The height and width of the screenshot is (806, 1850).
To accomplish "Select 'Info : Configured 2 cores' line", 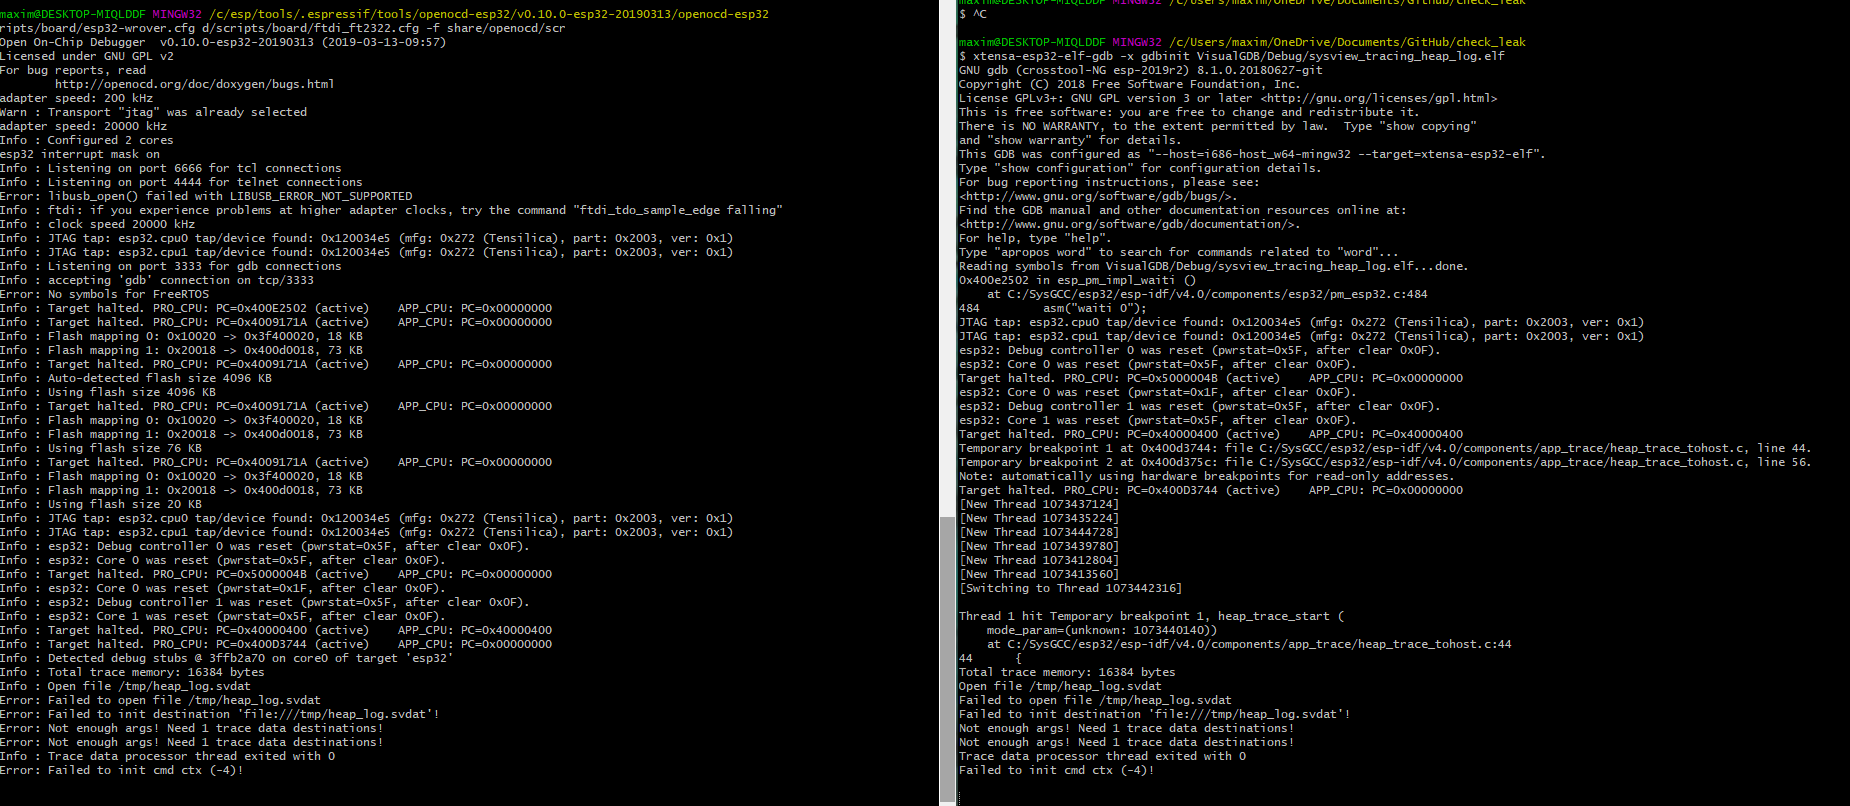I will [87, 140].
